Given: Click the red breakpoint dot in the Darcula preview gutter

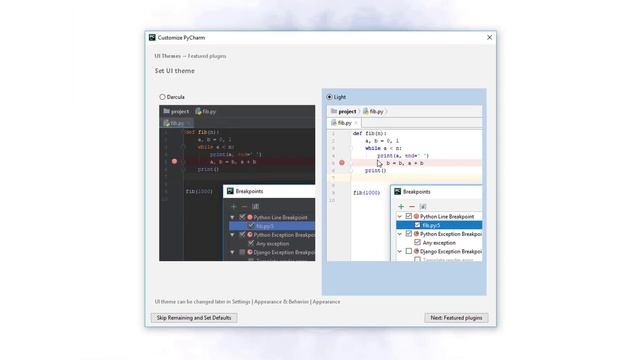Looking at the screenshot, I should coord(175,162).
